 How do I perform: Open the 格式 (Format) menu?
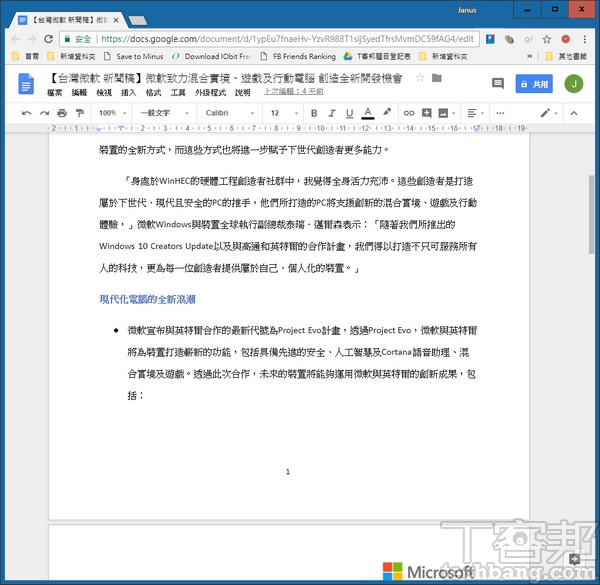pos(153,93)
